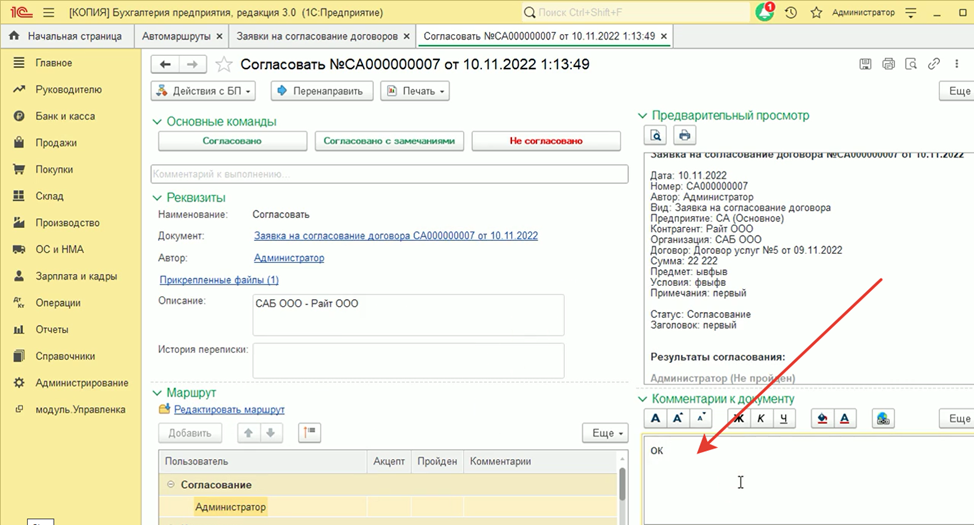Open Банк и касса section
The width and height of the screenshot is (974, 525).
coord(65,116)
